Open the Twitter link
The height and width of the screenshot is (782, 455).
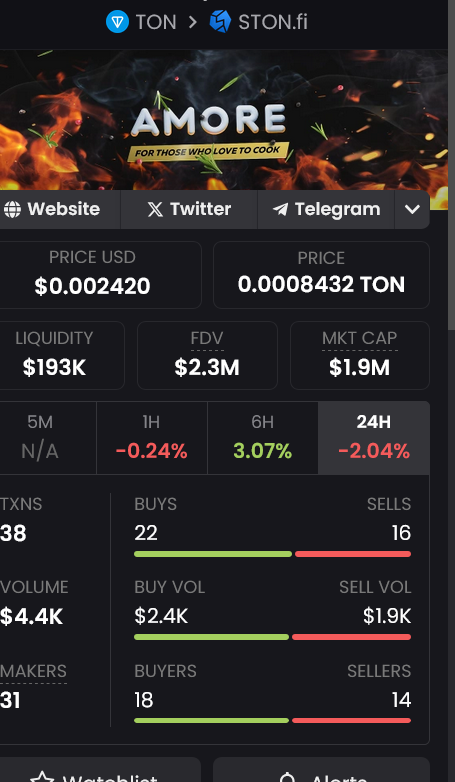[x=189, y=209]
